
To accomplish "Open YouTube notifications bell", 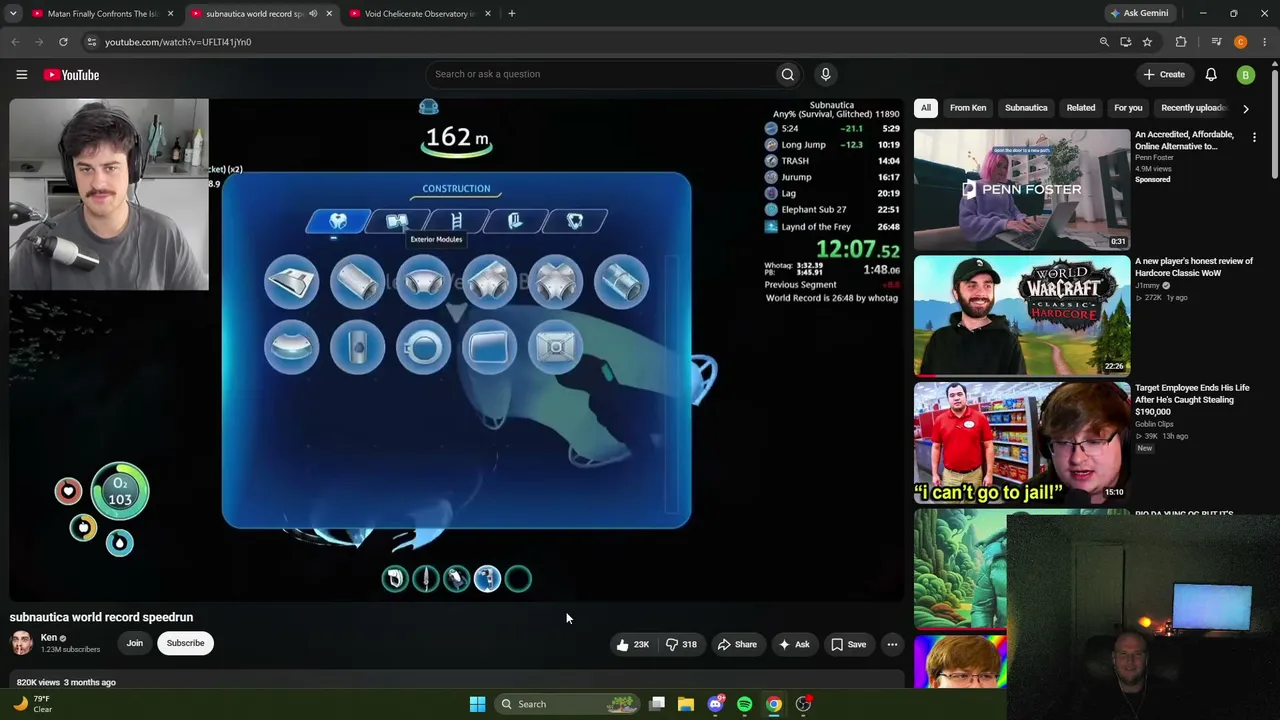I will 1211,75.
